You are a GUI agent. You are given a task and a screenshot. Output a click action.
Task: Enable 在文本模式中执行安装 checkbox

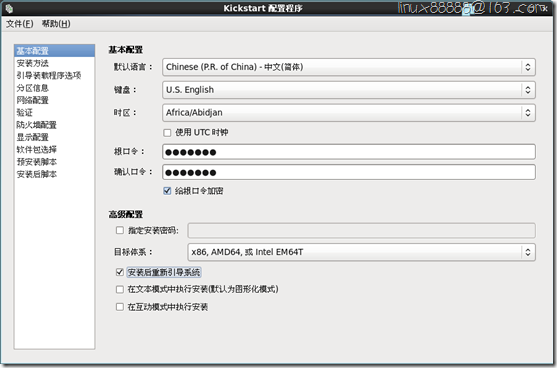(x=120, y=289)
